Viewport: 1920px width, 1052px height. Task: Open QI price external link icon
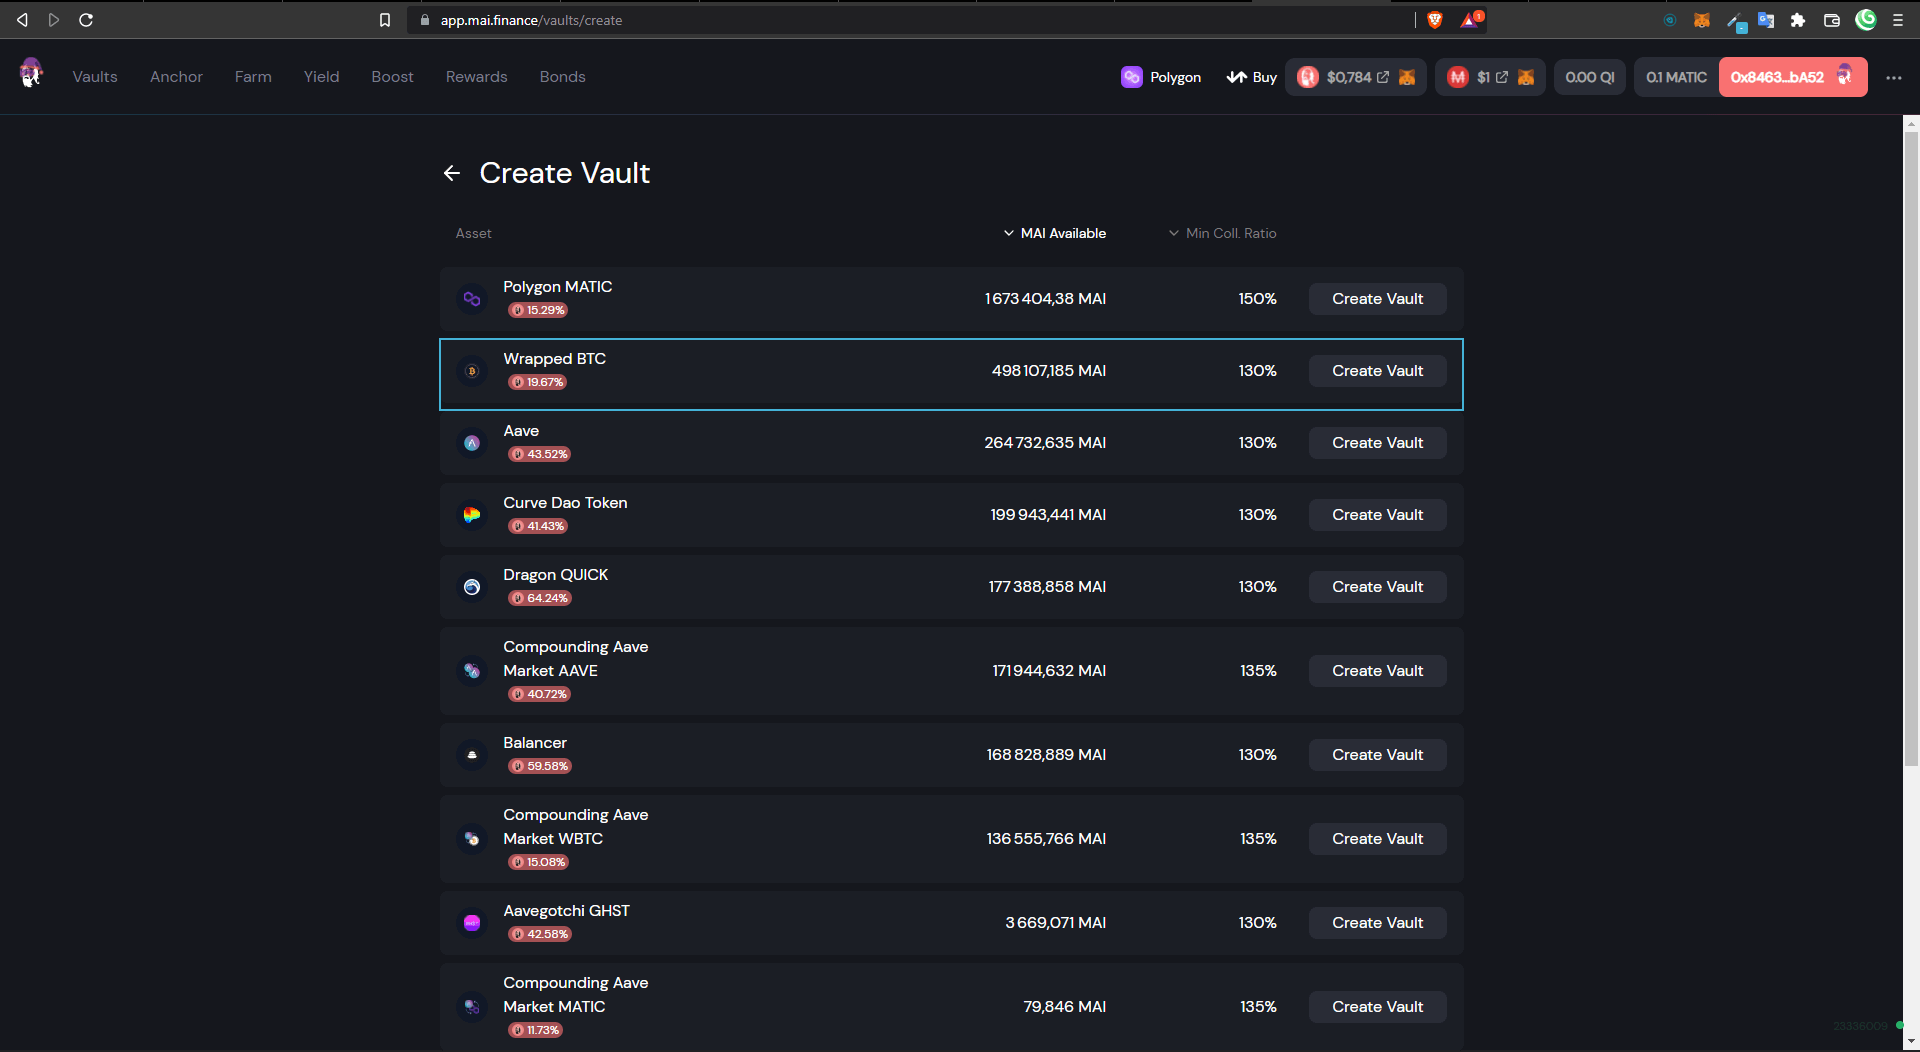1383,77
